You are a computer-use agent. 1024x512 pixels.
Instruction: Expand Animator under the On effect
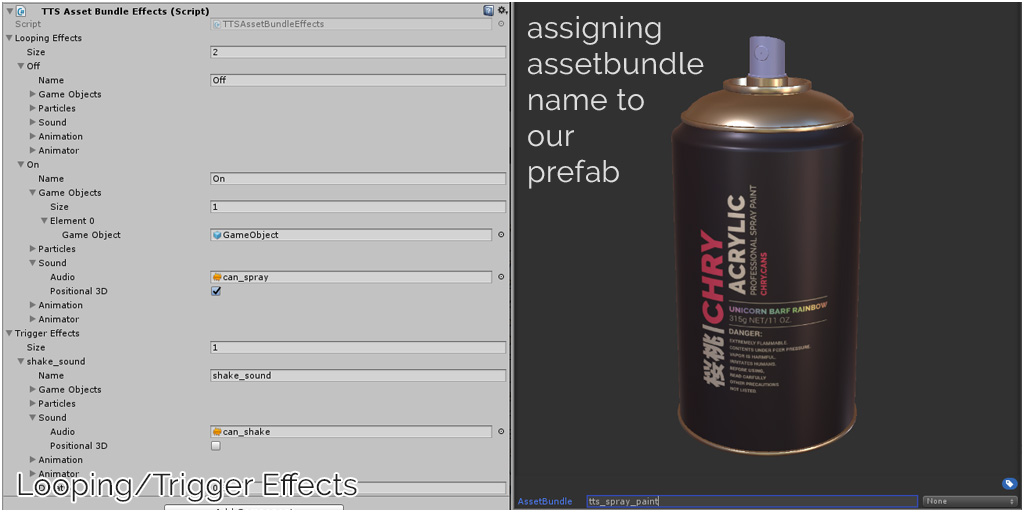[x=33, y=319]
